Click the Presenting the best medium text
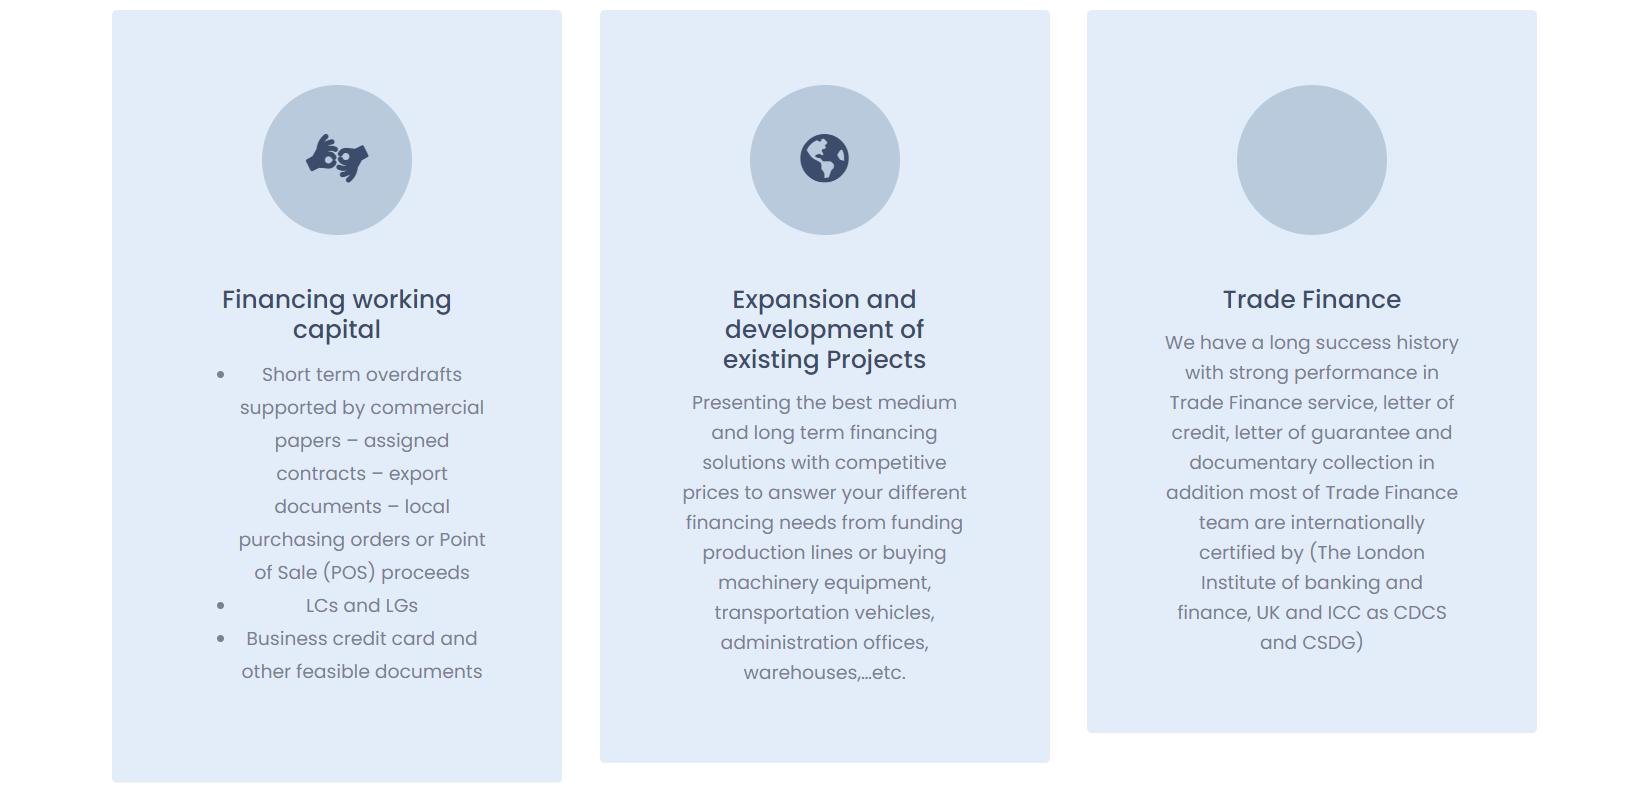The width and height of the screenshot is (1626, 804). (824, 402)
